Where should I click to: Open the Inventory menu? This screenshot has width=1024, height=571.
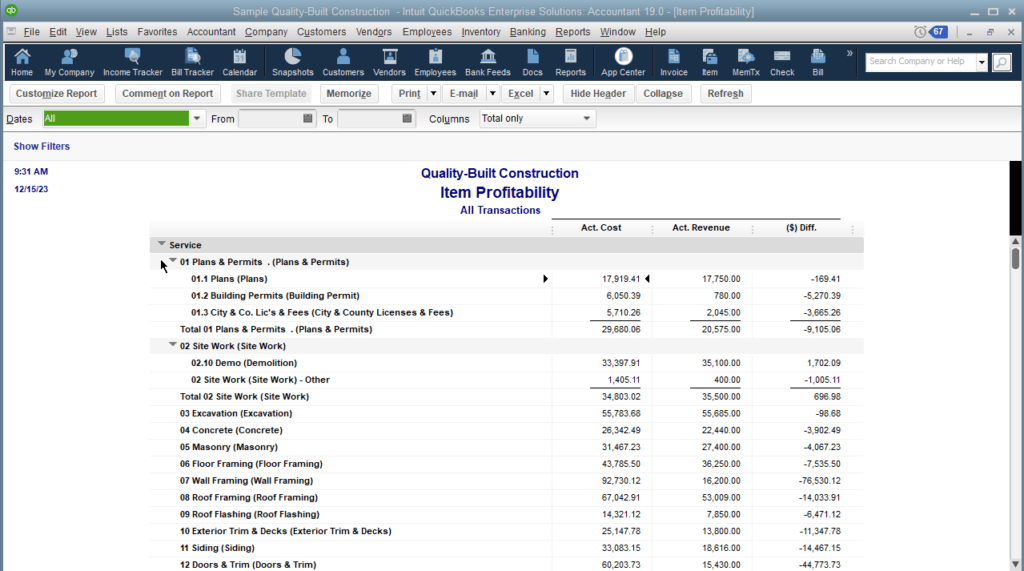[x=481, y=31]
